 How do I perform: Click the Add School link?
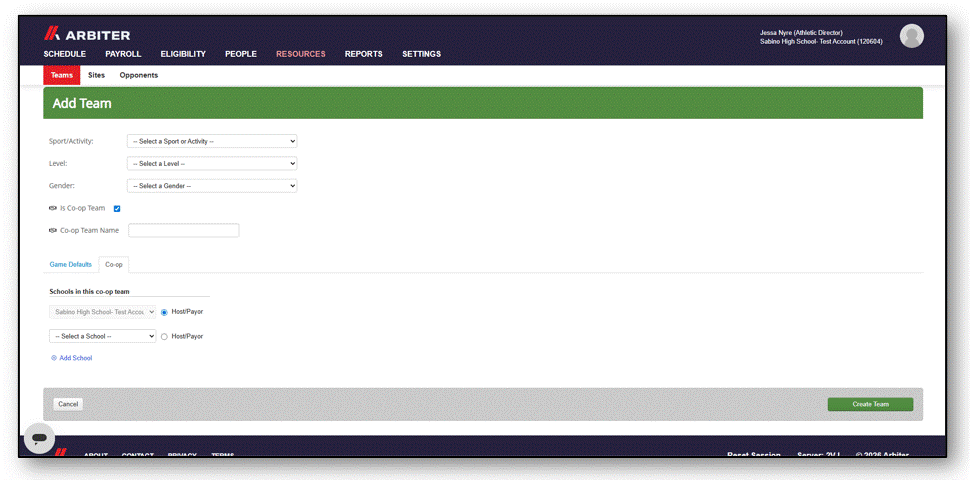[75, 358]
